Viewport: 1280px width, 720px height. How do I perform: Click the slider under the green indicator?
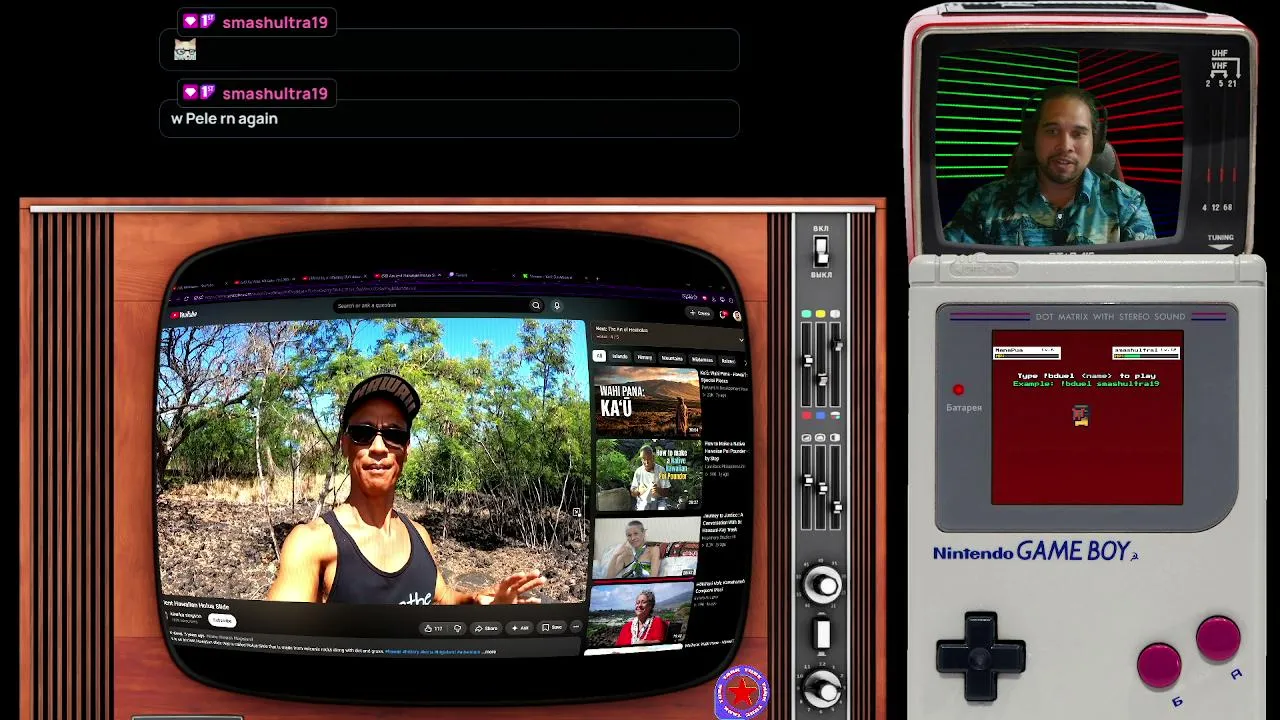(807, 362)
